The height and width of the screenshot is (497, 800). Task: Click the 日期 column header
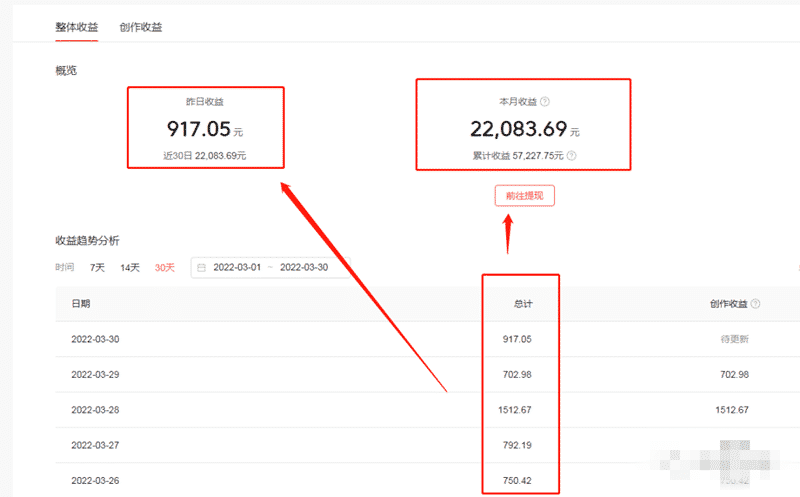(x=81, y=304)
